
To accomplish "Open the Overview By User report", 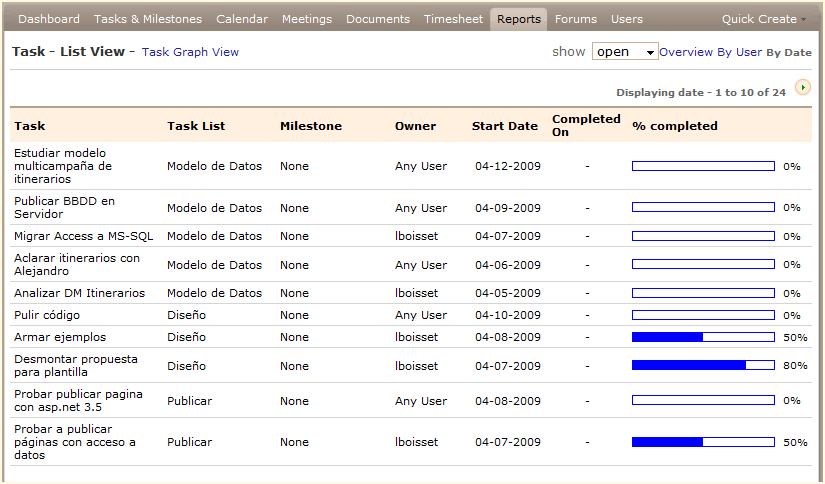I will click(710, 52).
